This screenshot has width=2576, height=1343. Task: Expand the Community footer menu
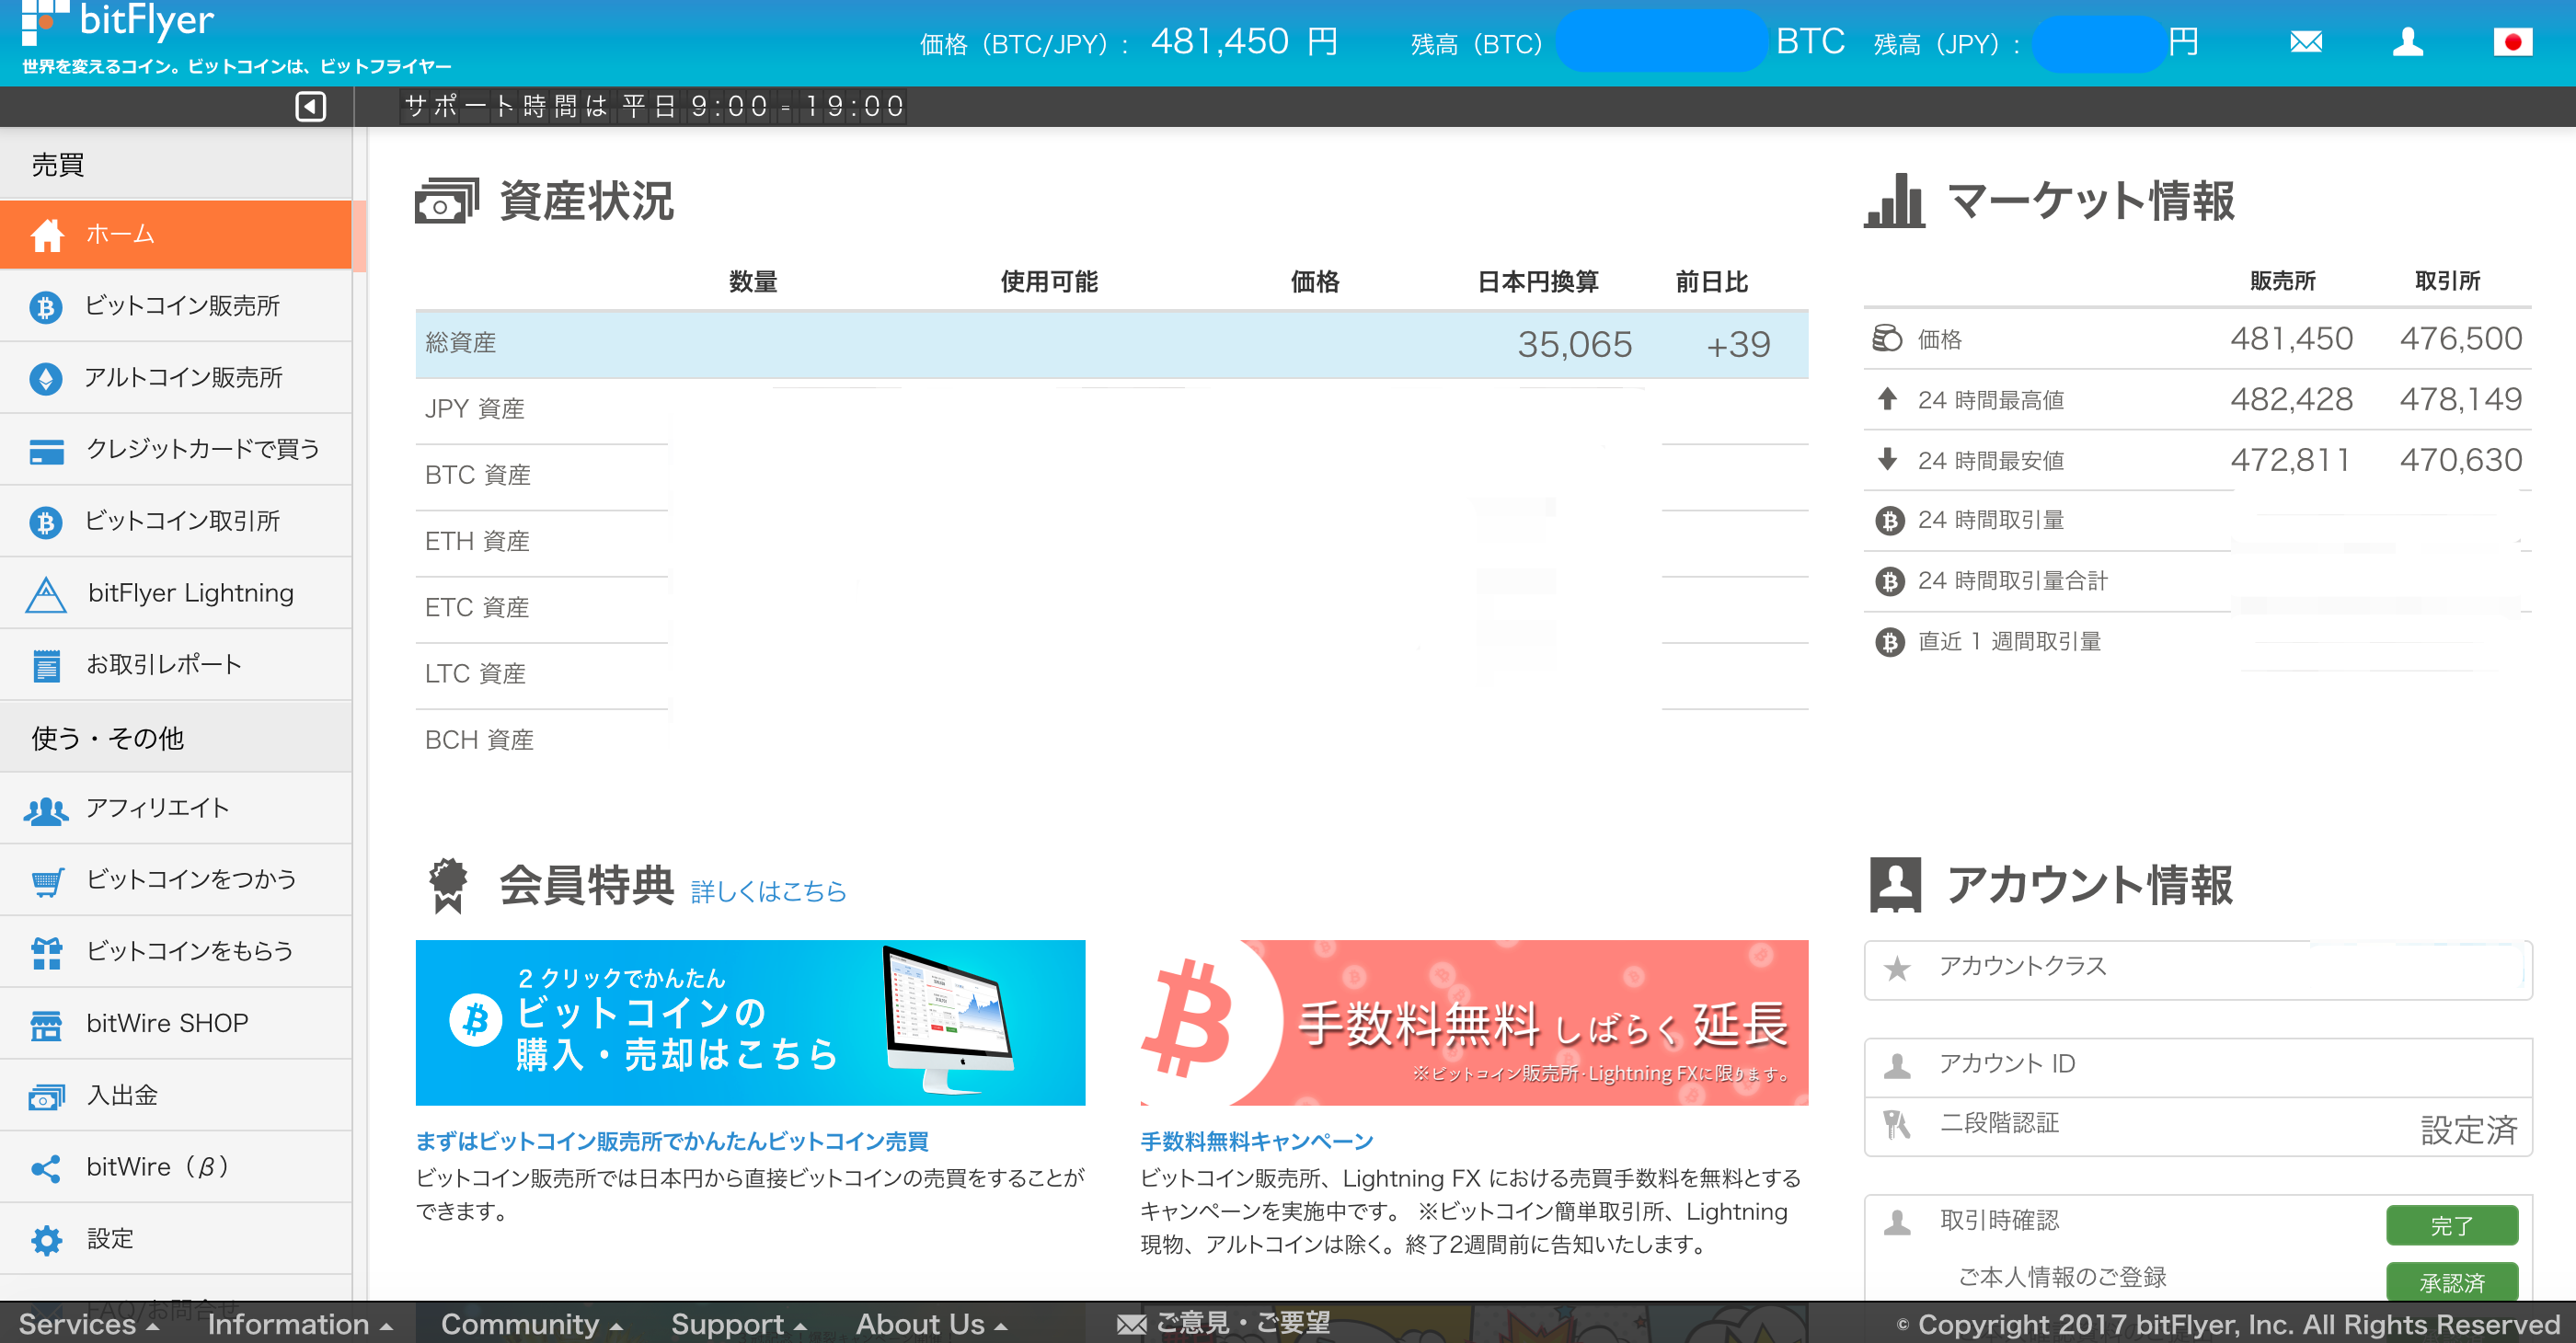531,1324
